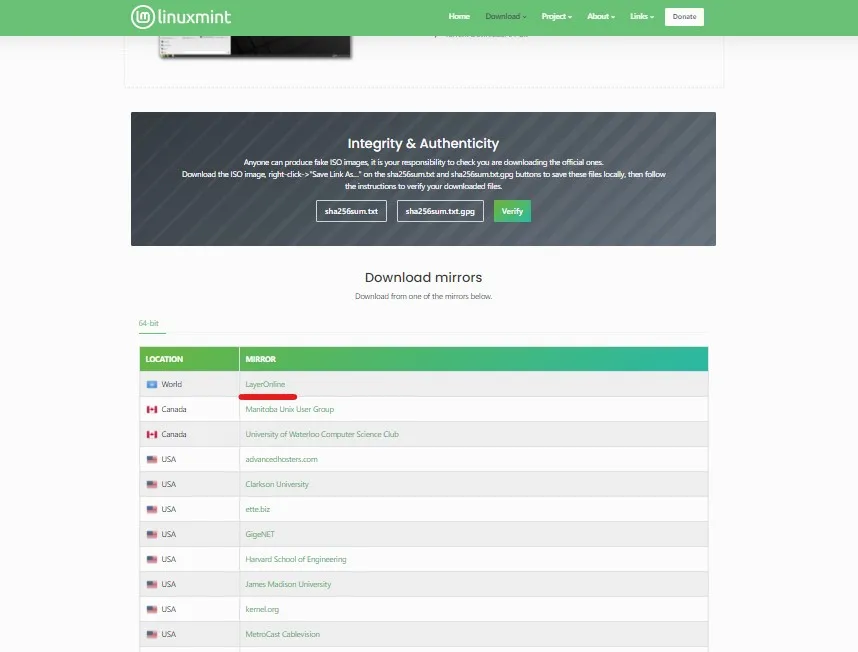
Task: Open University of Waterloo mirror link
Action: coord(322,434)
